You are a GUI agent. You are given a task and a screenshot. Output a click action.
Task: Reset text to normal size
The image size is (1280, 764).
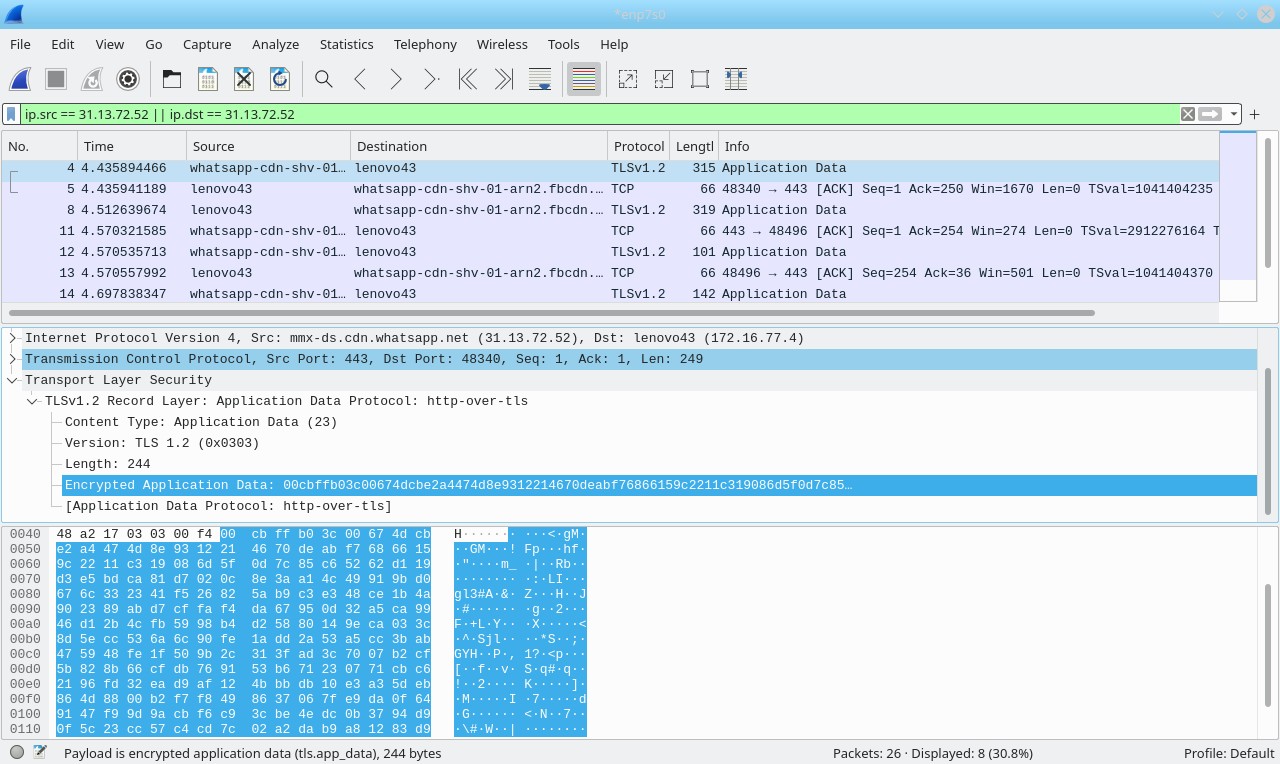700,79
